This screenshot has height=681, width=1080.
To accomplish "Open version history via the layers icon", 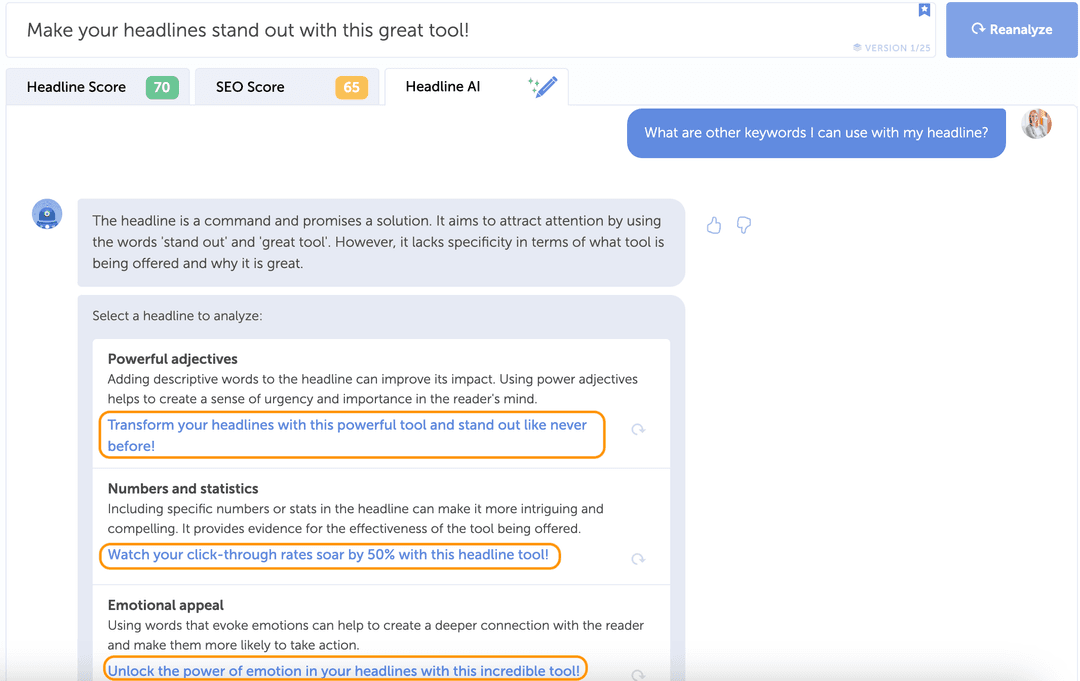I will point(857,47).
